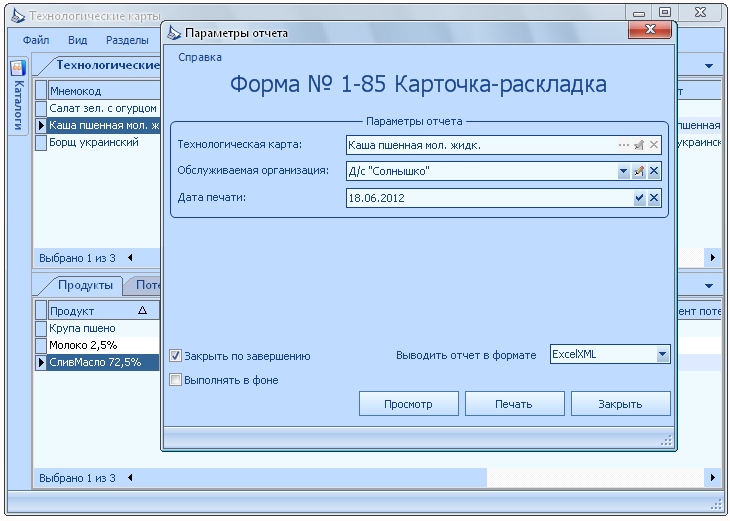The width and height of the screenshot is (730, 521).
Task: Open the ExcelXML output format dropdown
Action: (662, 354)
